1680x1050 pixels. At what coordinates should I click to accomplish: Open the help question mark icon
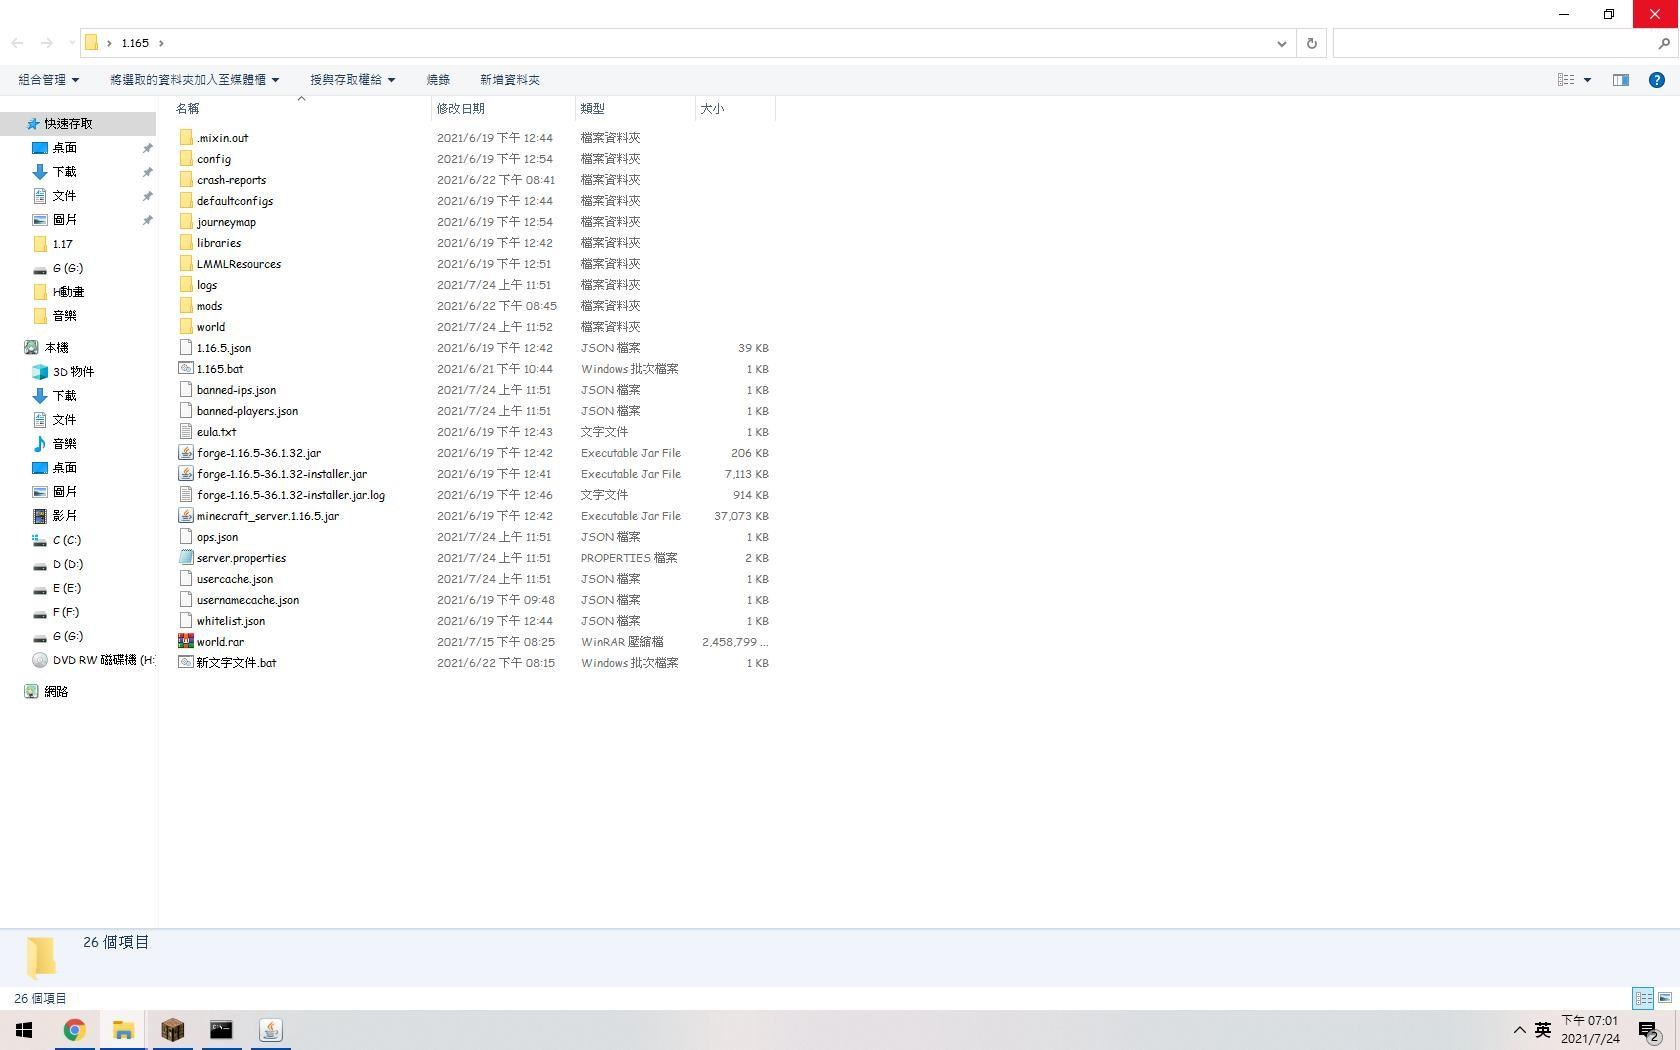(1656, 80)
